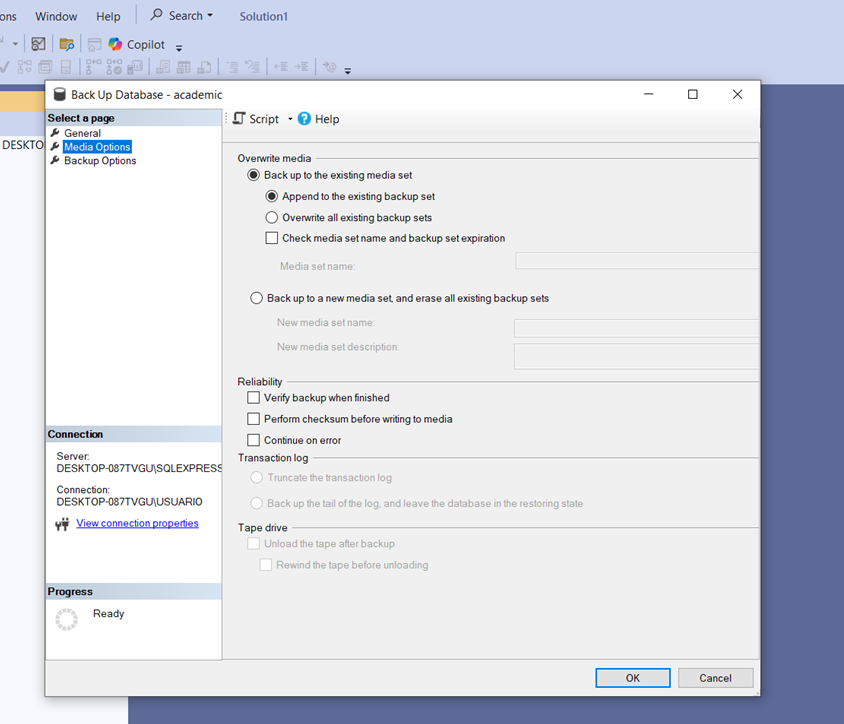This screenshot has height=724, width=844.
Task: Click Include Client Statistics icon
Action: point(135,67)
